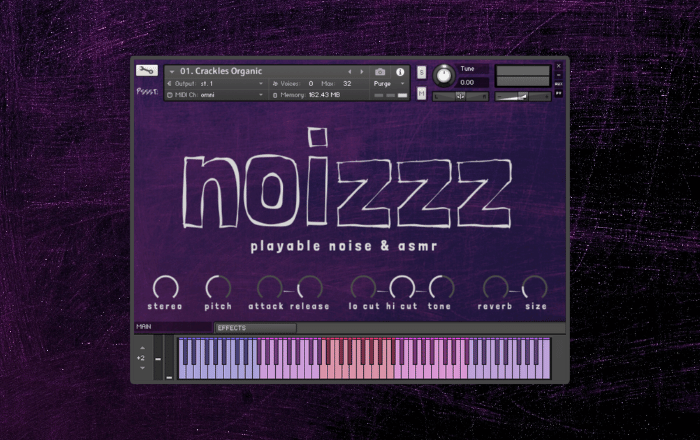Click the tone knob
Viewport: 700px width, 440px height.
coord(442,287)
